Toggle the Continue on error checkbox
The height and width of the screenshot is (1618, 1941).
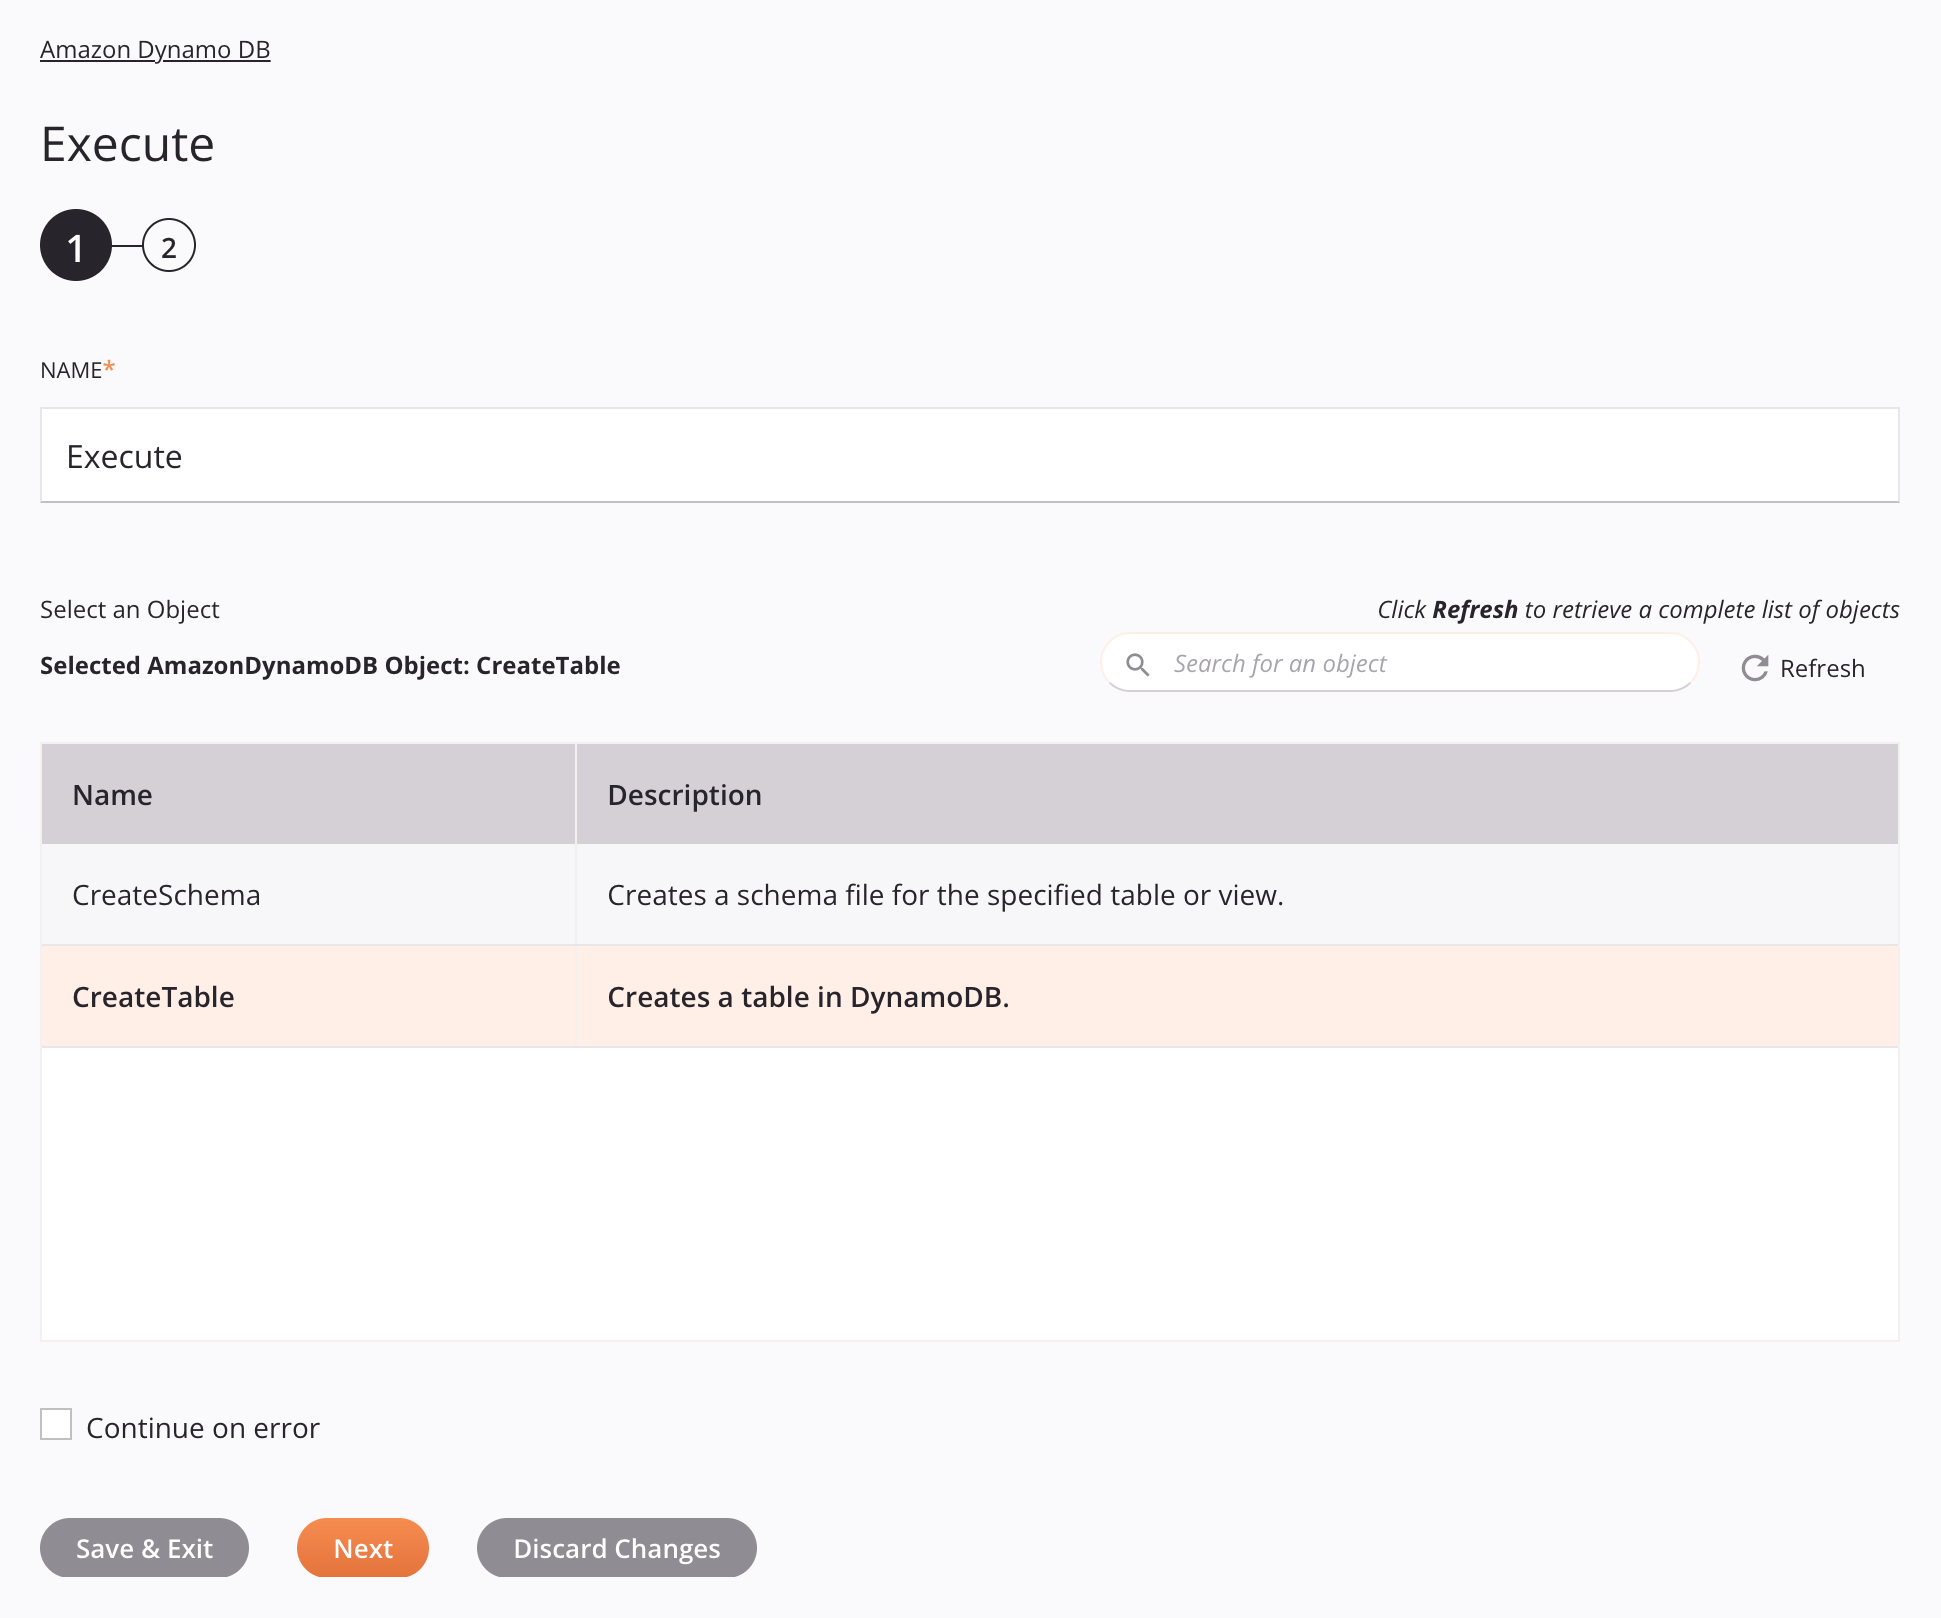point(56,1425)
